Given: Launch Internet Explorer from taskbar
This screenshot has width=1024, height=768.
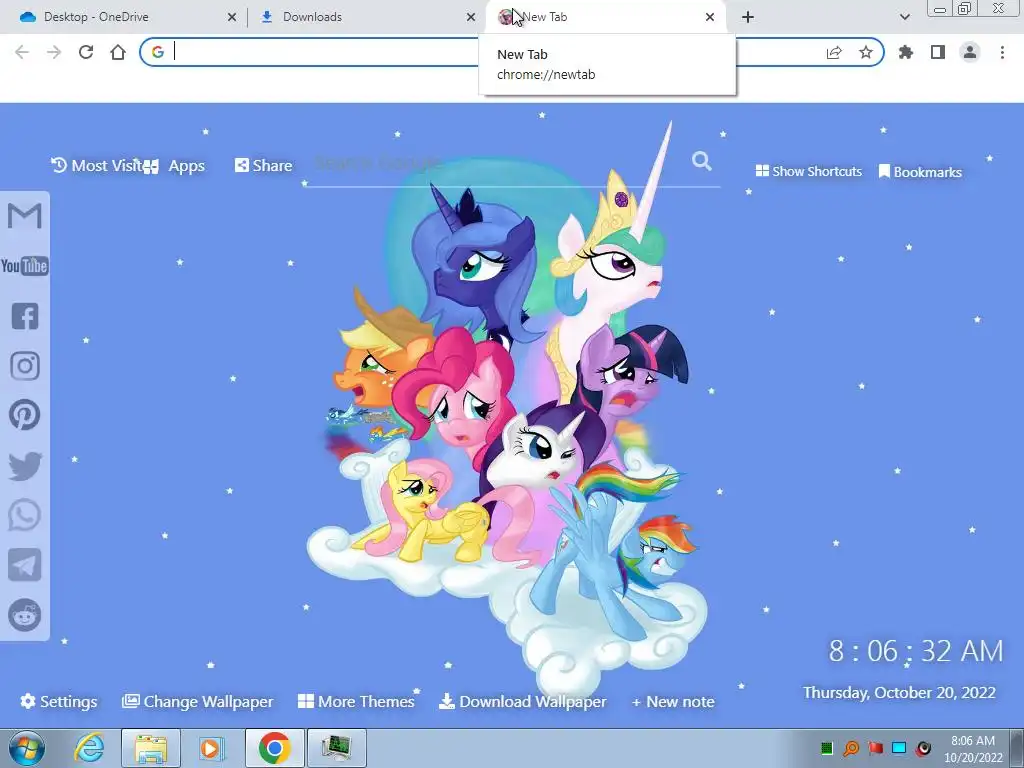Looking at the screenshot, I should [x=89, y=748].
